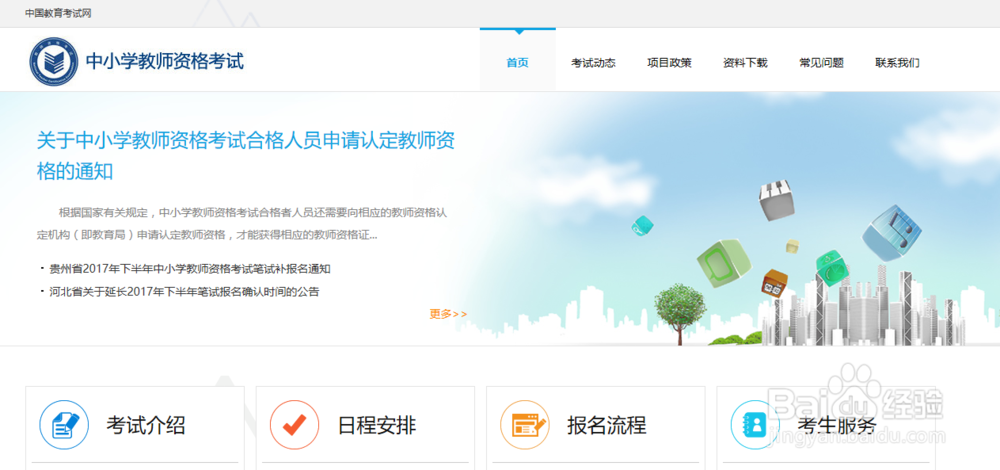Click the site logo emblem
This screenshot has width=1000, height=470.
[x=54, y=62]
